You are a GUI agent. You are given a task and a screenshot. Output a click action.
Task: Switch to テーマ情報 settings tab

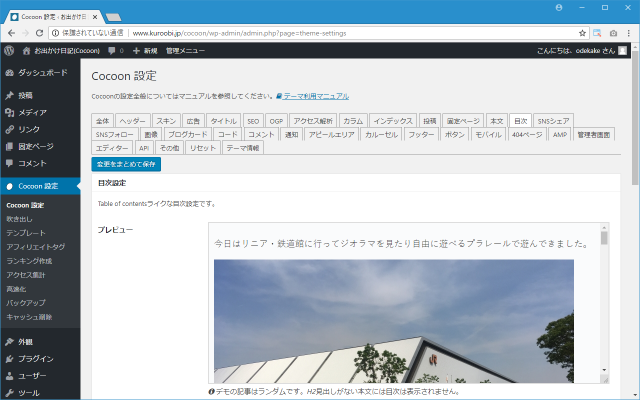pyautogui.click(x=243, y=148)
